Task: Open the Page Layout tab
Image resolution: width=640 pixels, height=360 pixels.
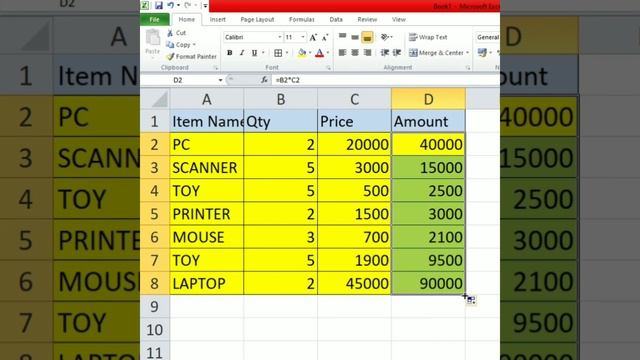Action: pyautogui.click(x=257, y=20)
